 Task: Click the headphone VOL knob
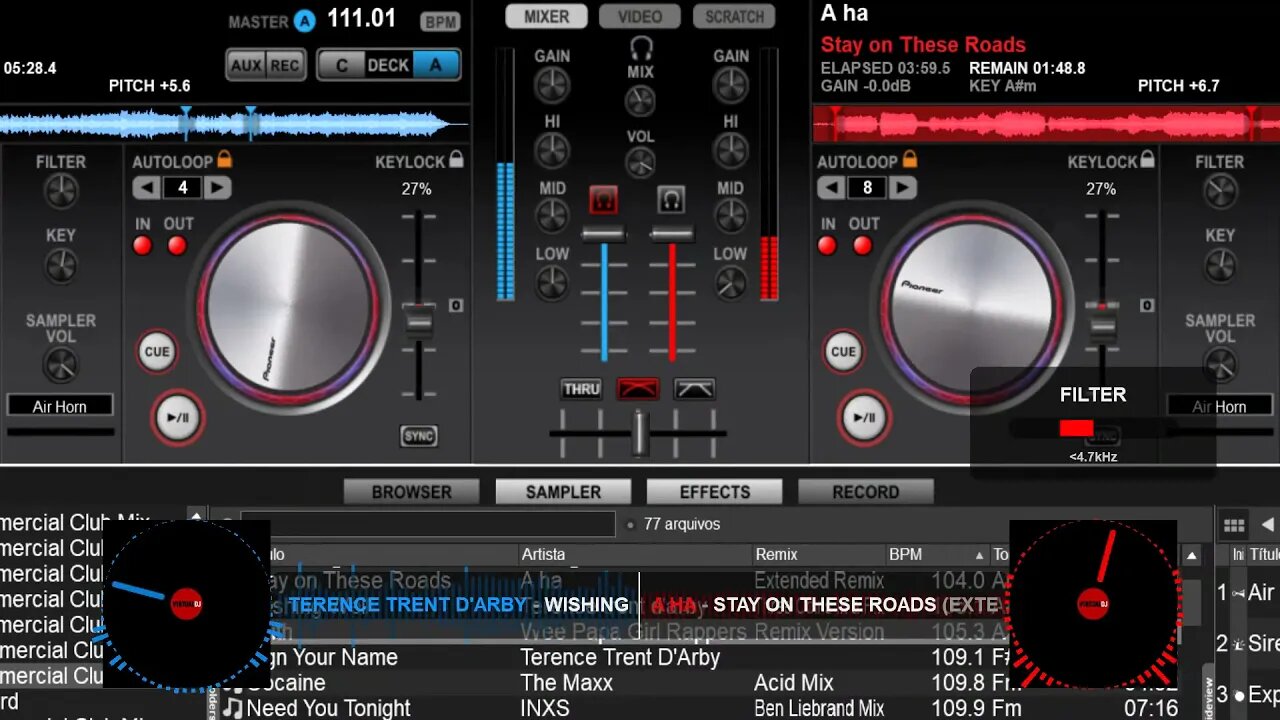coord(640,164)
